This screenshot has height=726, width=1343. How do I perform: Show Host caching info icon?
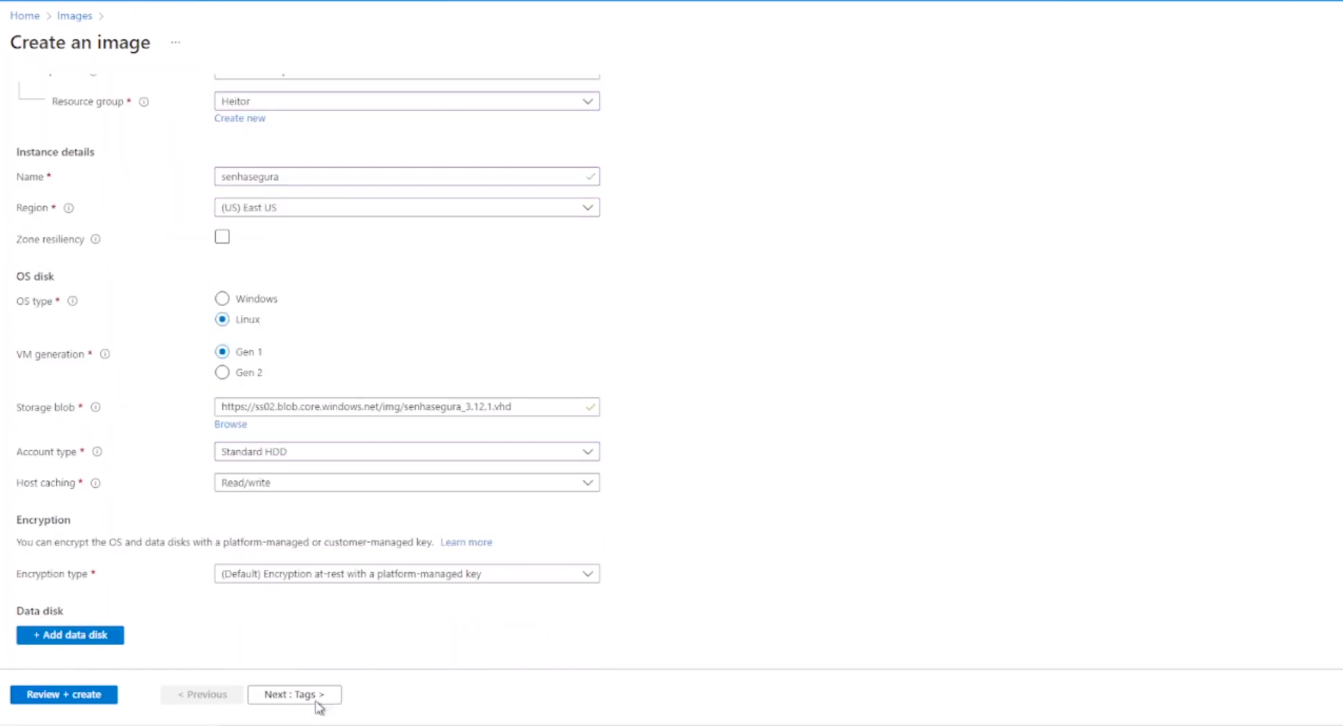(96, 483)
